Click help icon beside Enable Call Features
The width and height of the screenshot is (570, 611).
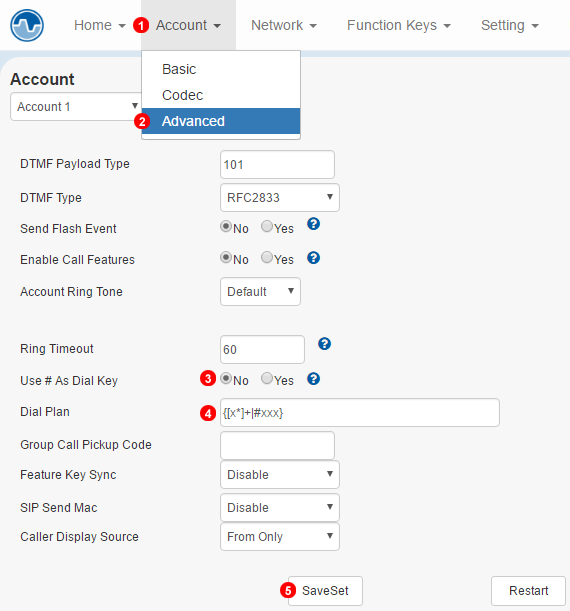tap(314, 258)
